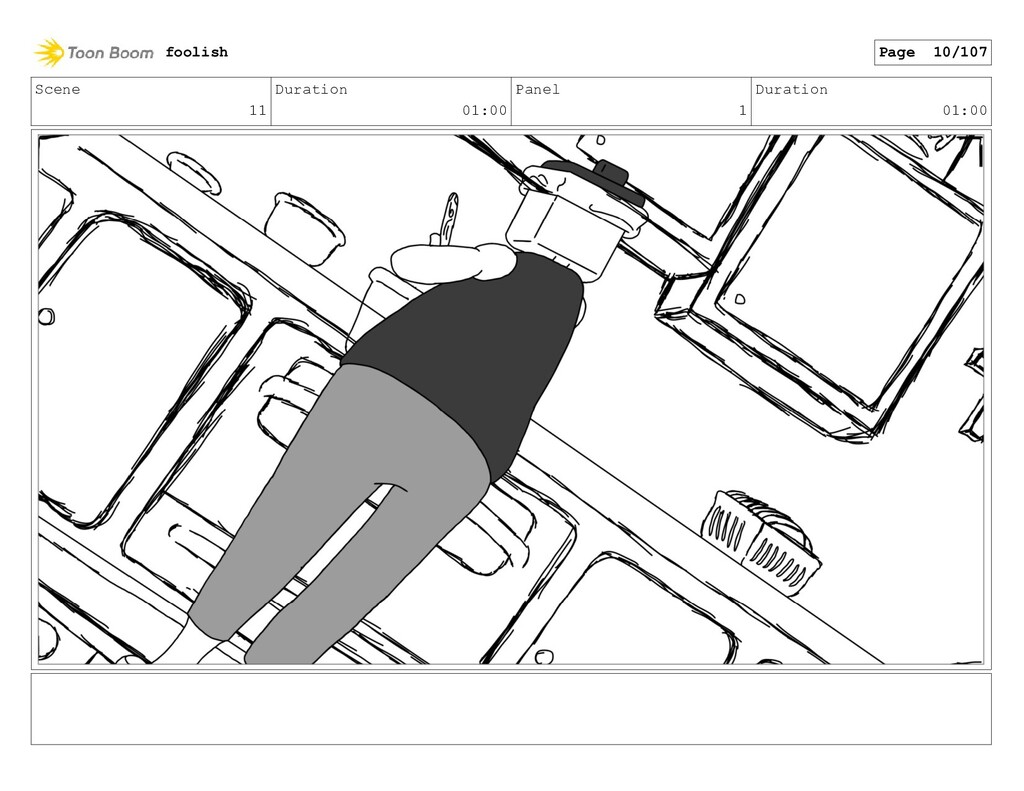Select scene duration value '01:00'
1024x791 pixels.
coord(485,110)
